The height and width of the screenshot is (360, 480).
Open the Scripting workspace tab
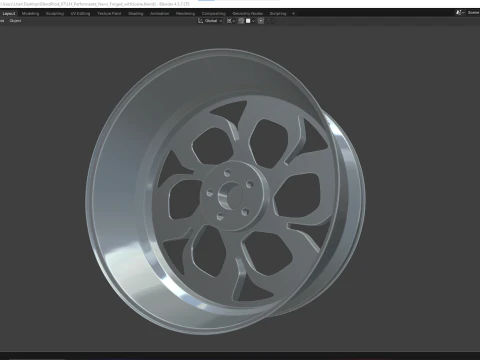click(x=278, y=14)
